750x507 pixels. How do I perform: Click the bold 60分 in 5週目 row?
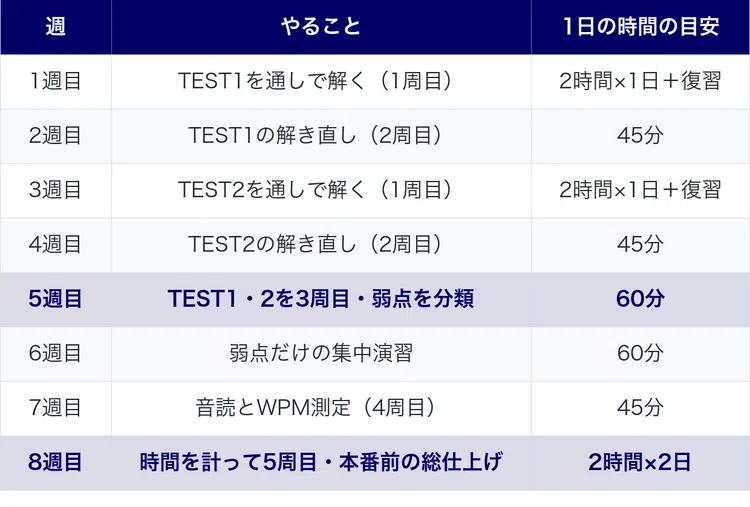(640, 299)
